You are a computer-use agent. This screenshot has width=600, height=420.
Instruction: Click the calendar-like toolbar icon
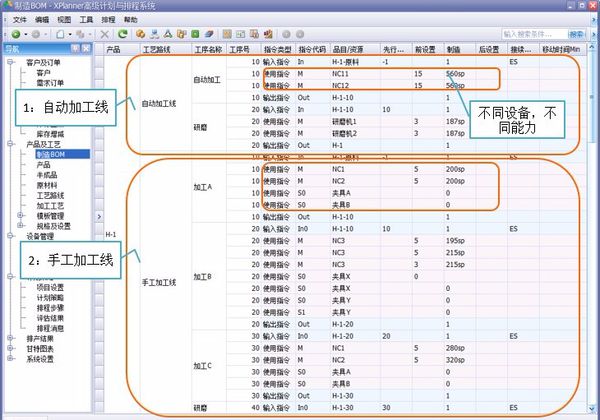click(241, 34)
